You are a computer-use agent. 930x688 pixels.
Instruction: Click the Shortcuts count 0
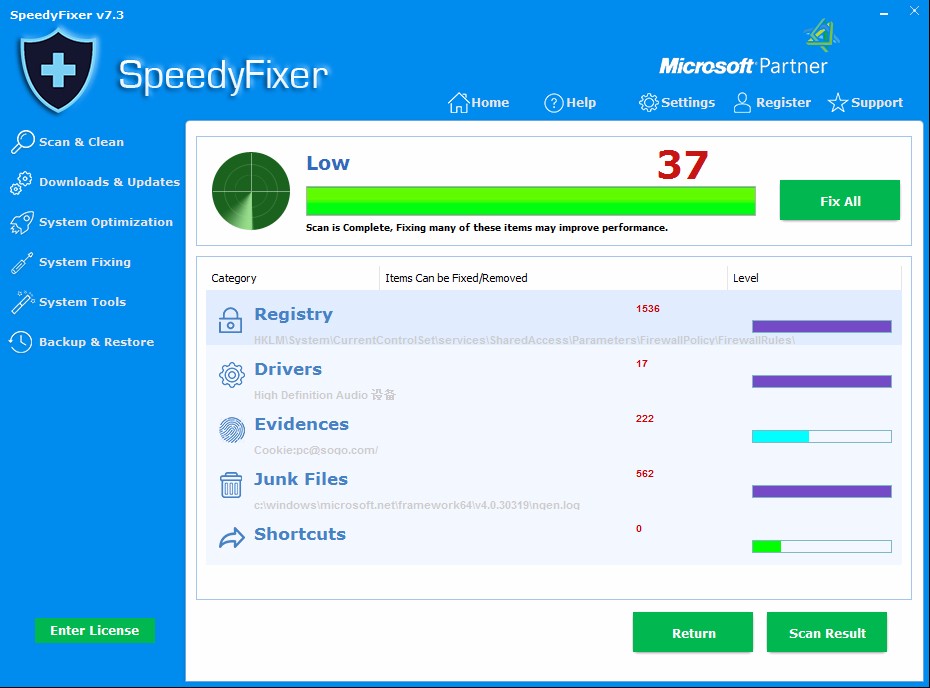tap(639, 528)
